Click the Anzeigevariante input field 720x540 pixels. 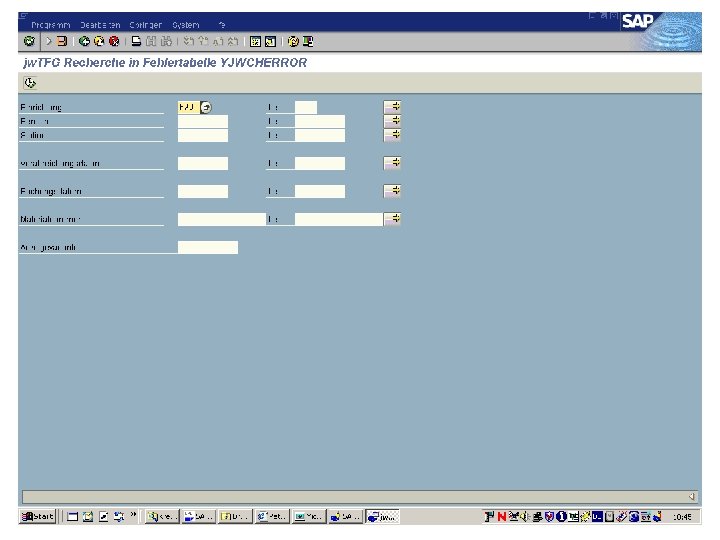pos(208,248)
